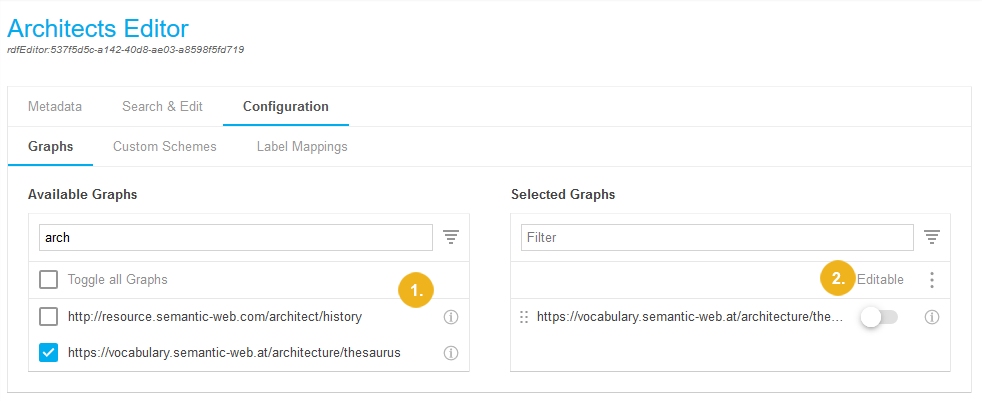The width and height of the screenshot is (982, 401).
Task: Enable Editable switch for thesaurus graph
Action: point(880,317)
